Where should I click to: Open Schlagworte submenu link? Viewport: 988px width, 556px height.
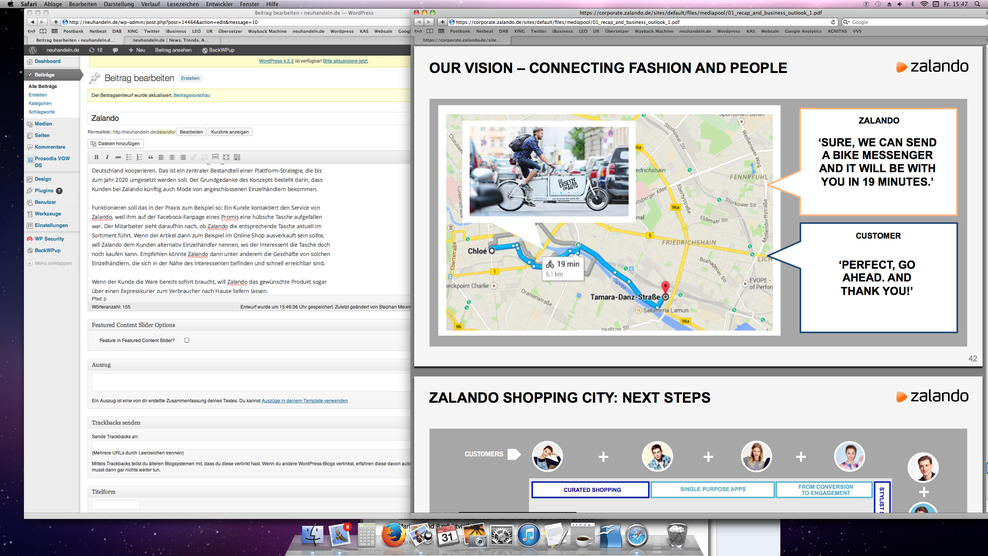pyautogui.click(x=42, y=112)
